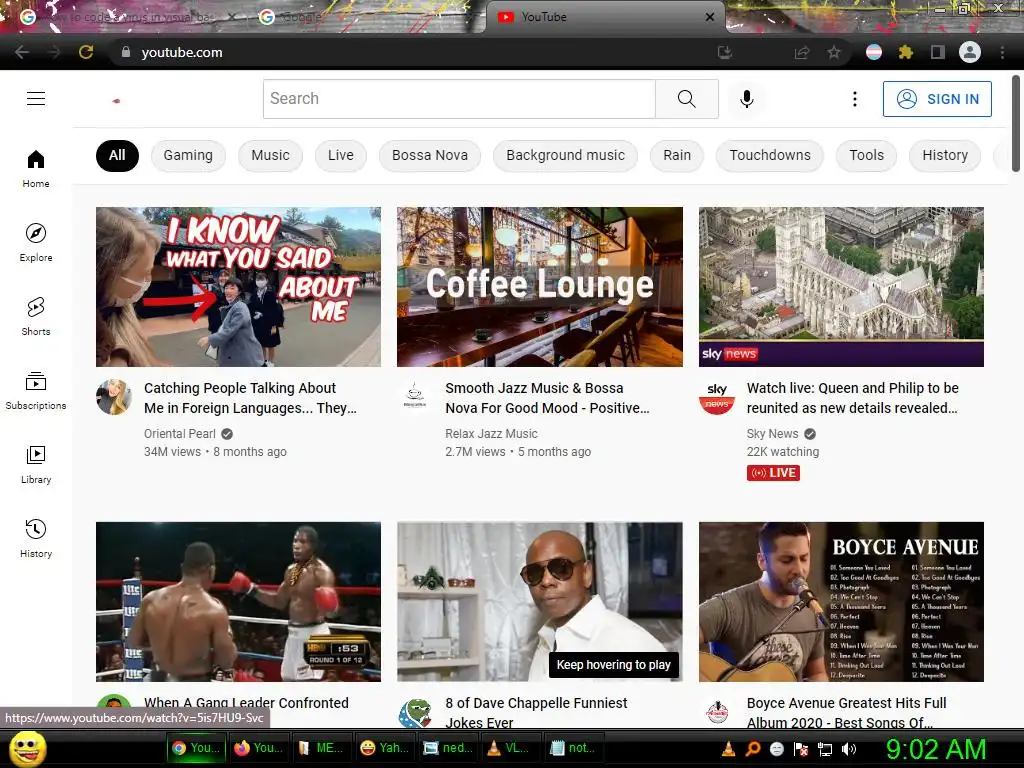Click the search magnifier button
Image resolution: width=1024 pixels, height=768 pixels.
tap(686, 99)
